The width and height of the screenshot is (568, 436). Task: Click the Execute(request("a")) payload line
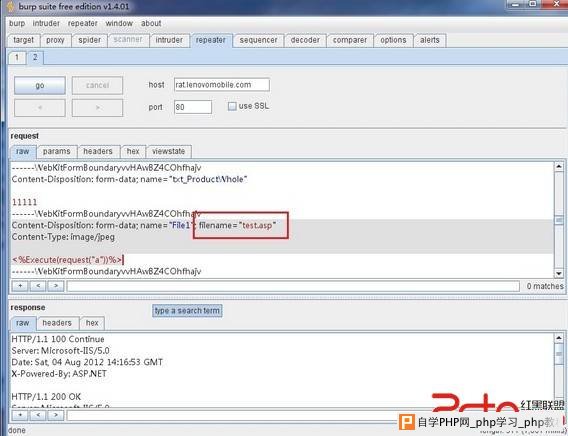click(67, 260)
